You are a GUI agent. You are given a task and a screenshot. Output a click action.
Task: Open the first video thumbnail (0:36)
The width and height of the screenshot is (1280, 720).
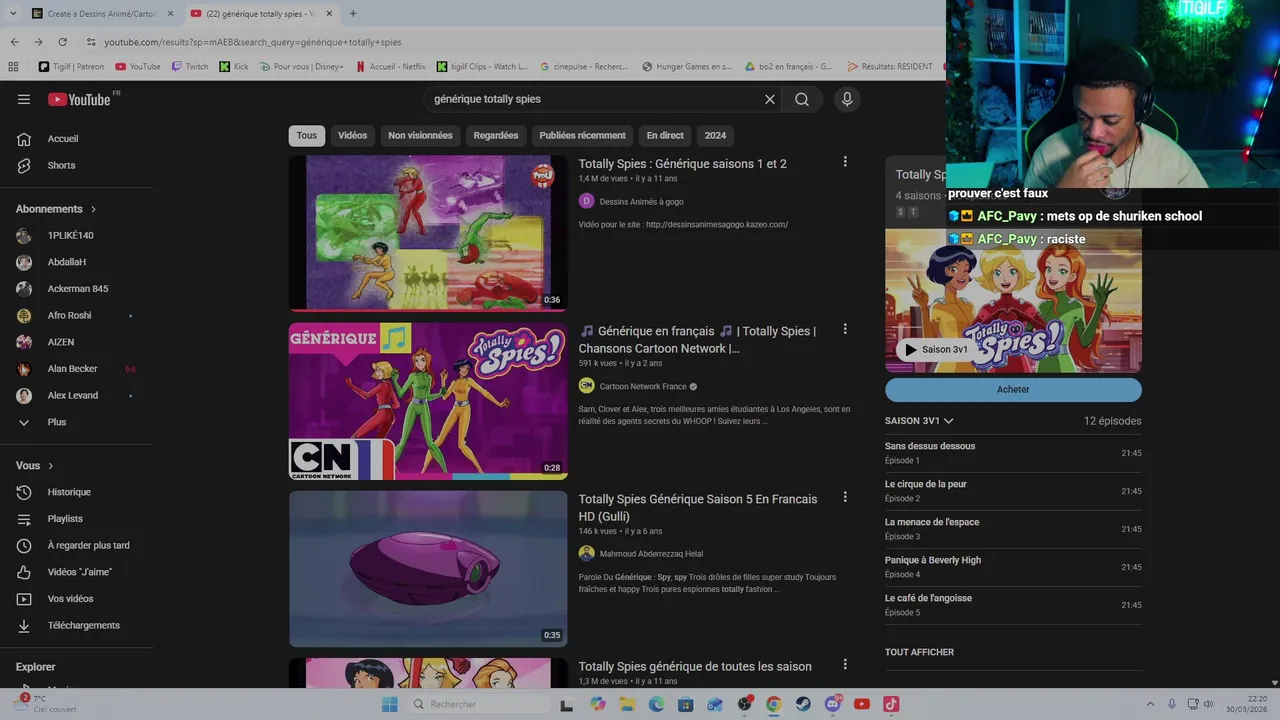click(428, 232)
